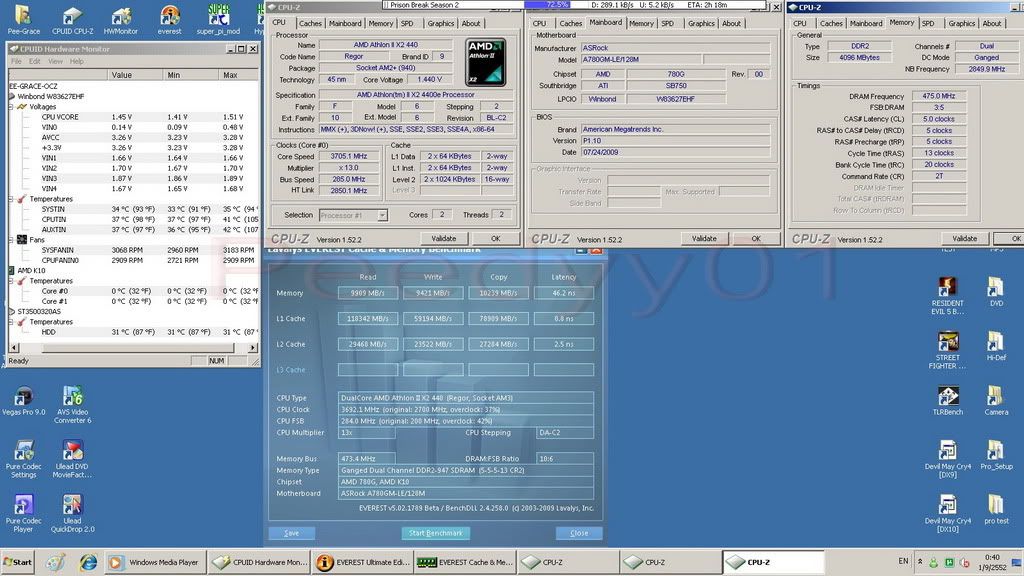The width and height of the screenshot is (1024, 576).
Task: Click the language indicator EN in tray
Action: (x=903, y=561)
